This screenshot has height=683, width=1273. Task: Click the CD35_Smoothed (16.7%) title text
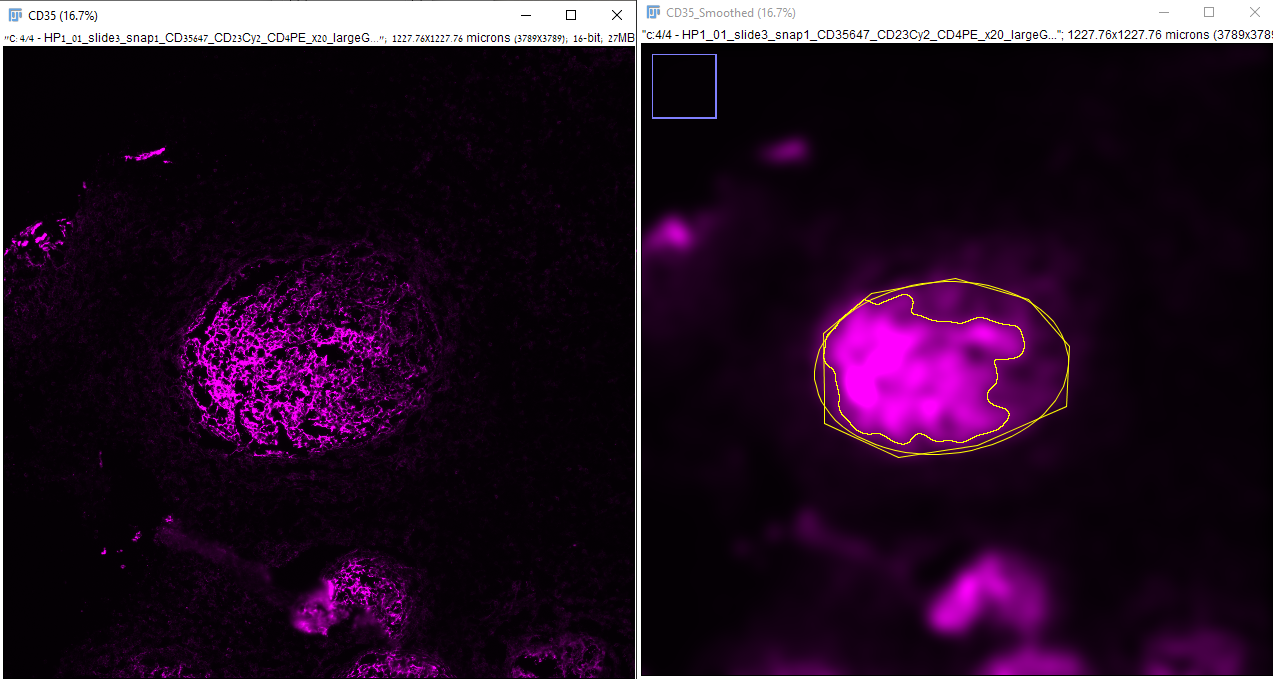[731, 11]
